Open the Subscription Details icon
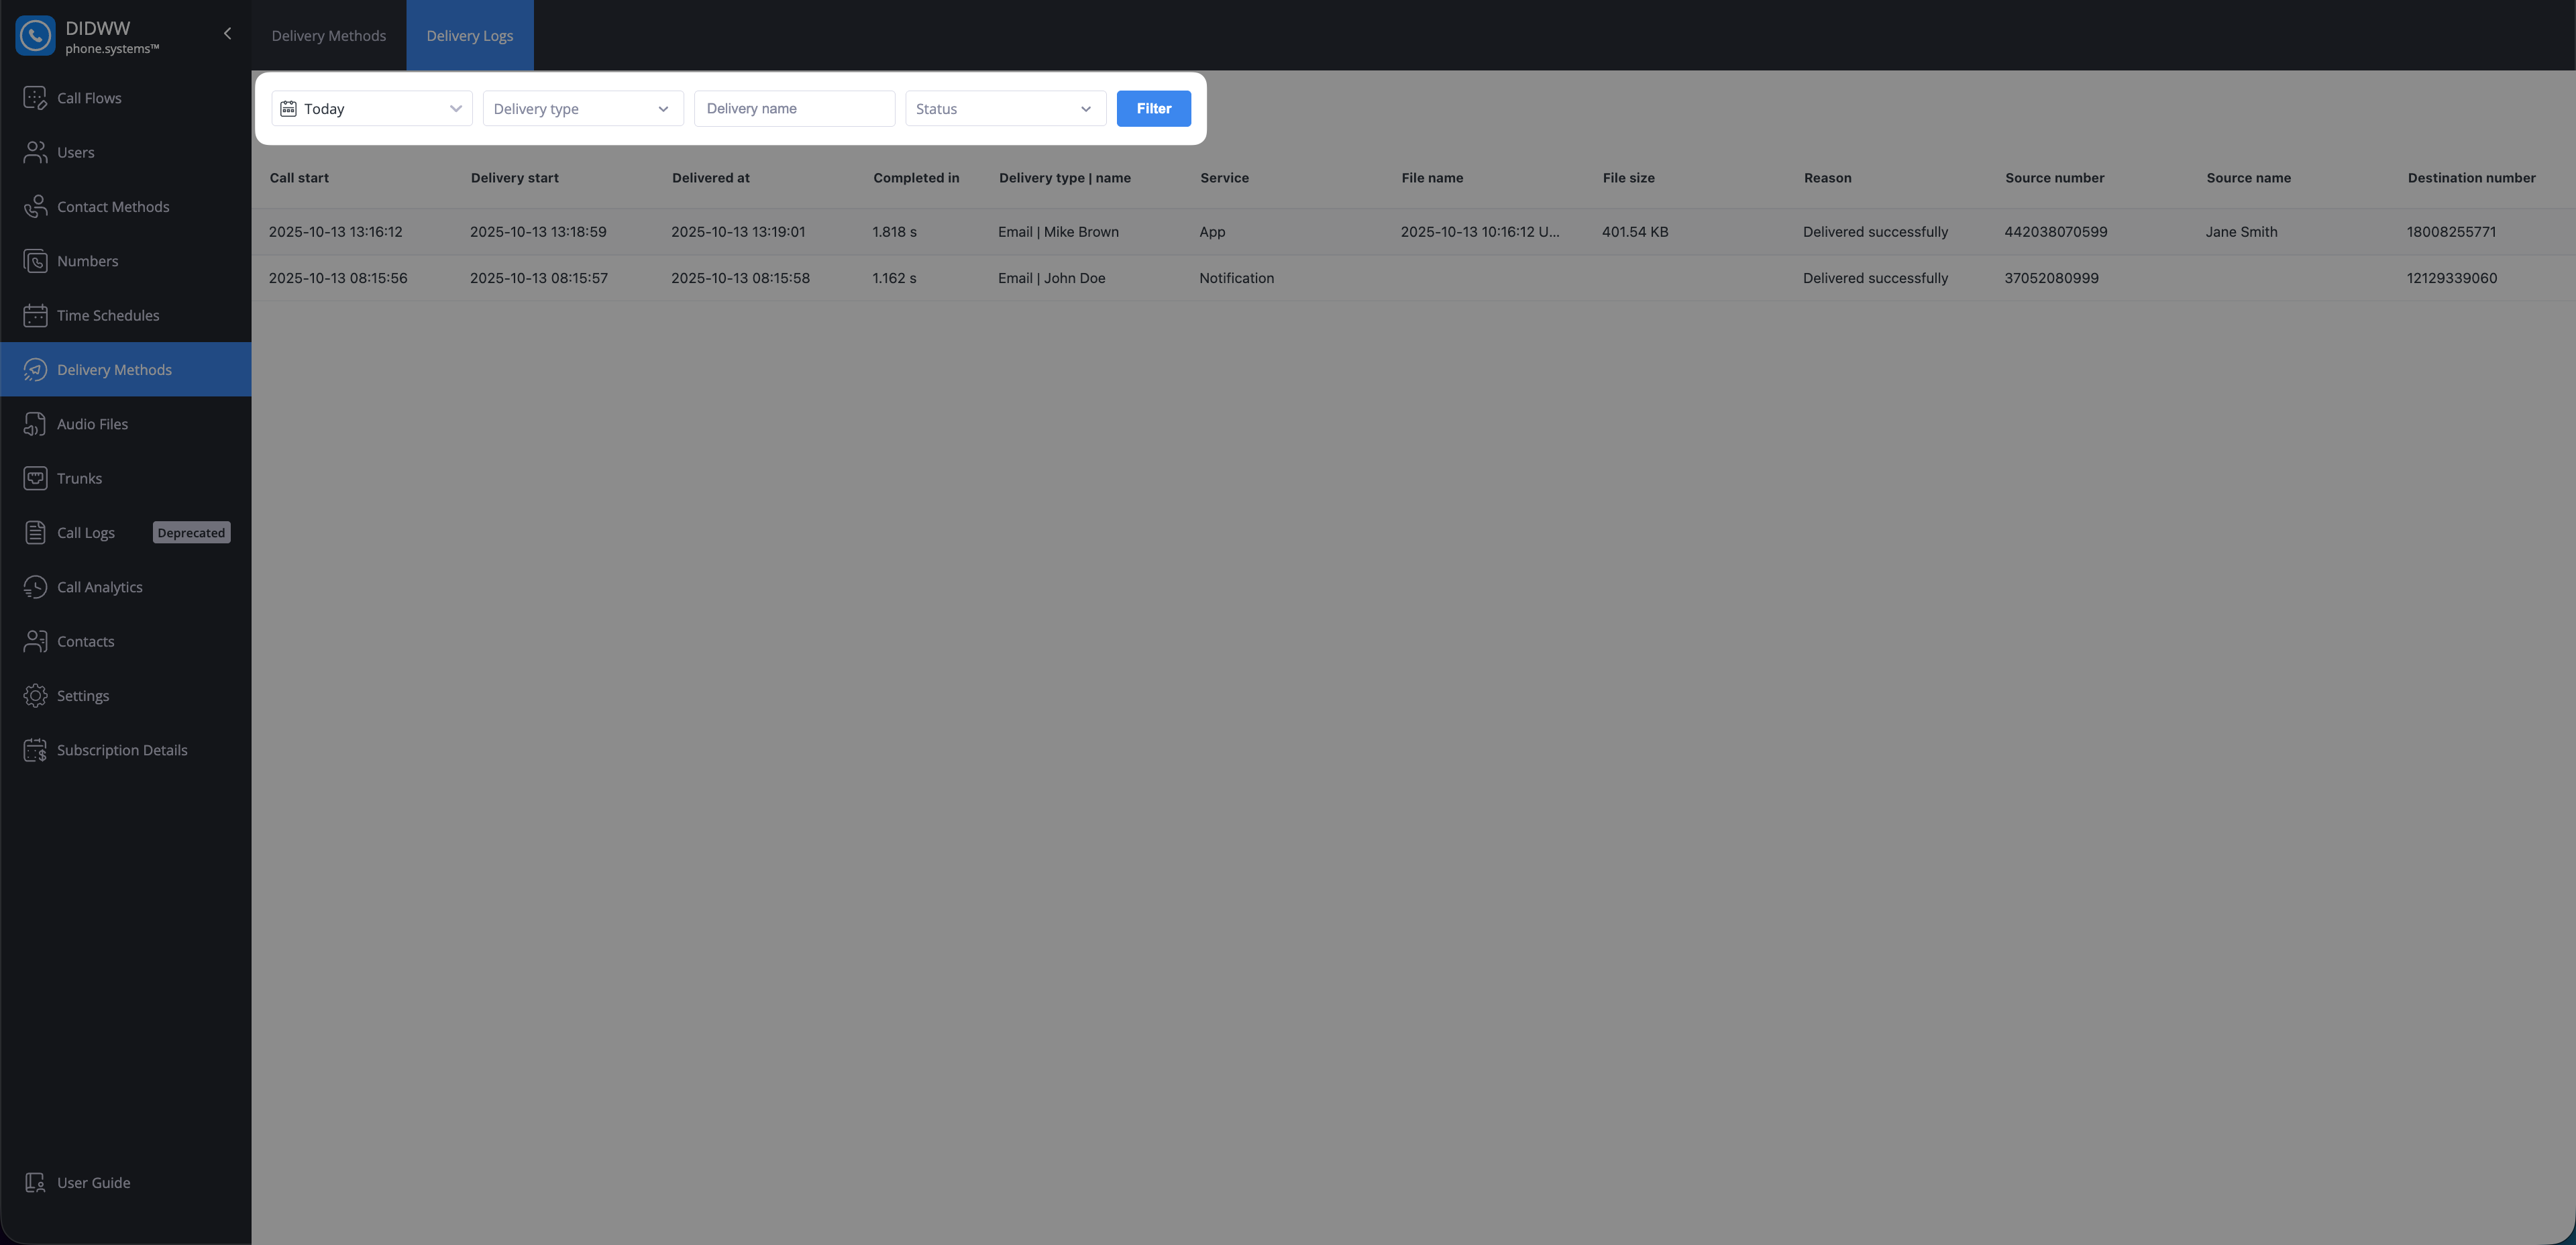 point(35,750)
